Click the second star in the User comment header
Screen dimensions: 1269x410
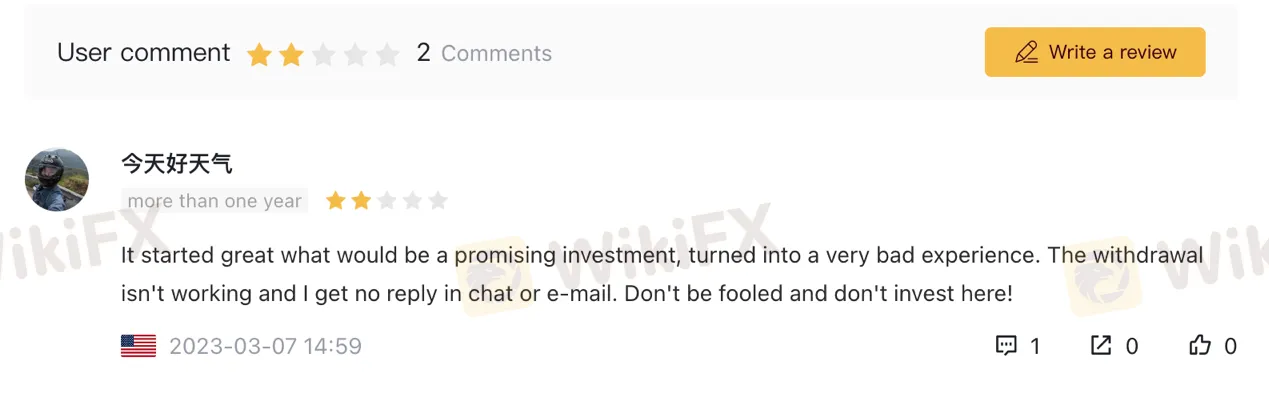click(291, 54)
